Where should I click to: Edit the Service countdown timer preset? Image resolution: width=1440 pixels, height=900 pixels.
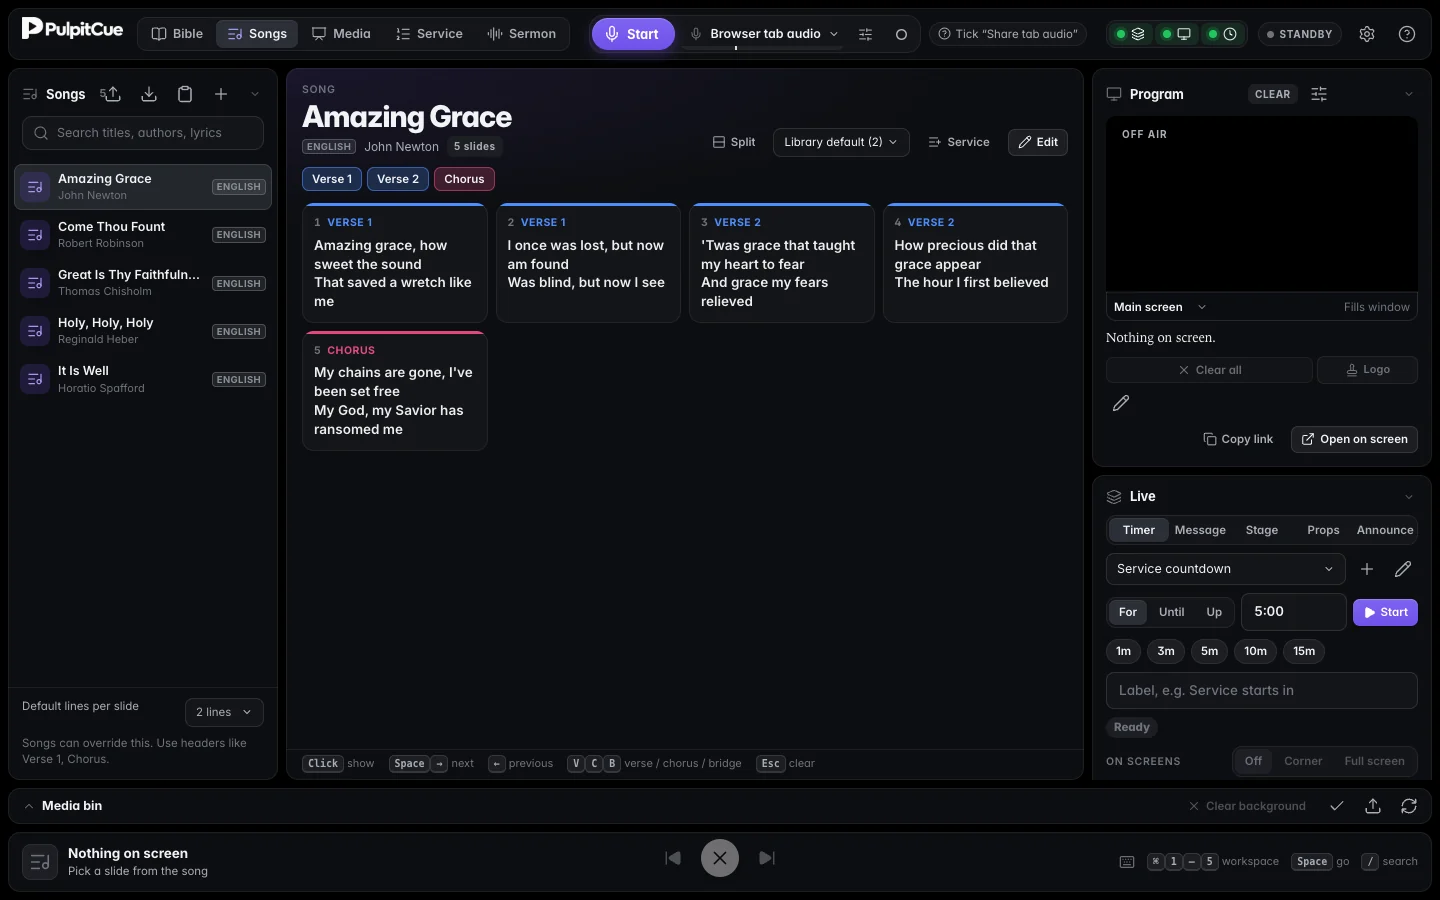(x=1403, y=569)
